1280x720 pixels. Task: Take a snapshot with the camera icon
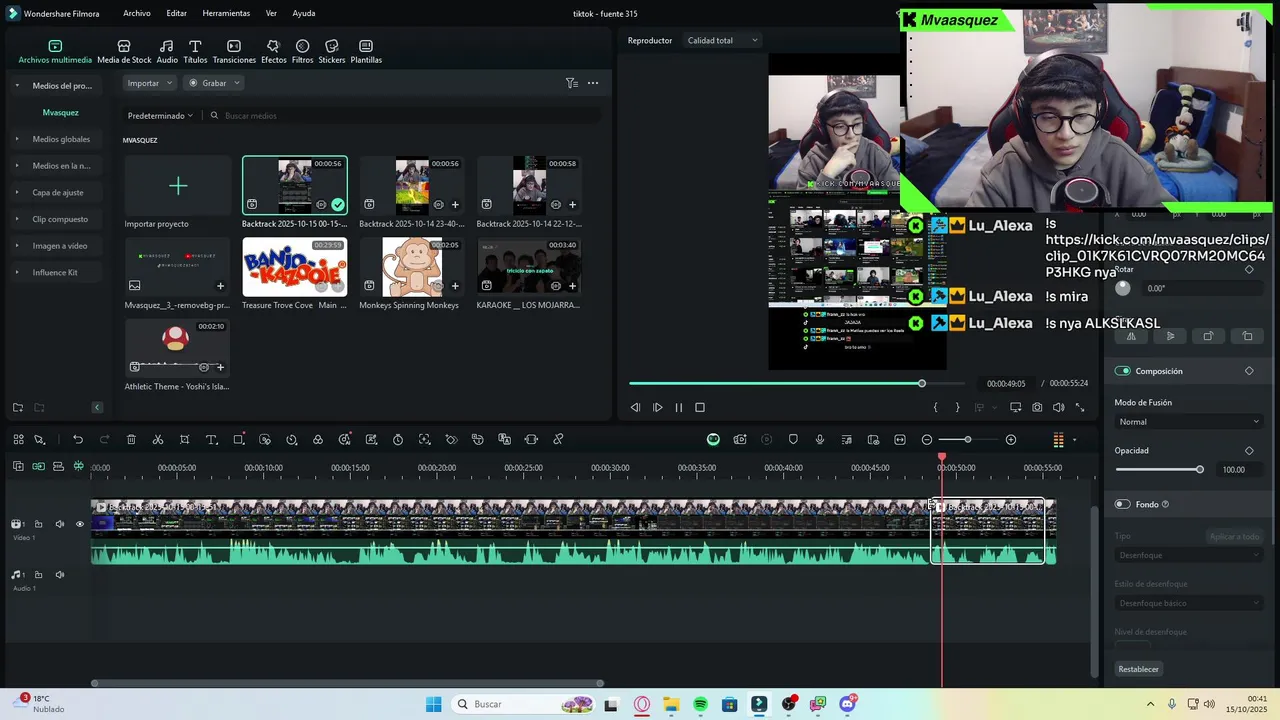[1037, 408]
